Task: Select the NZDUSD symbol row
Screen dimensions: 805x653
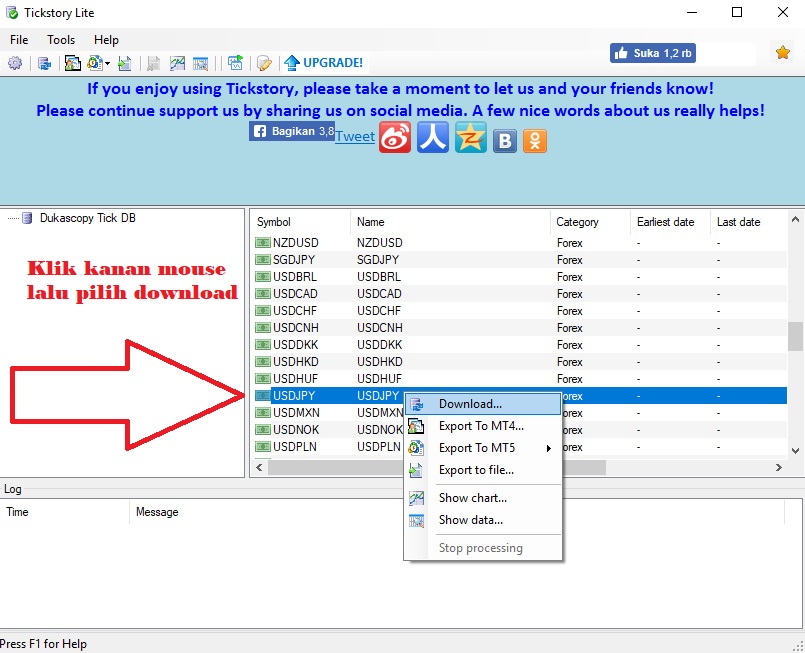Action: coord(520,243)
